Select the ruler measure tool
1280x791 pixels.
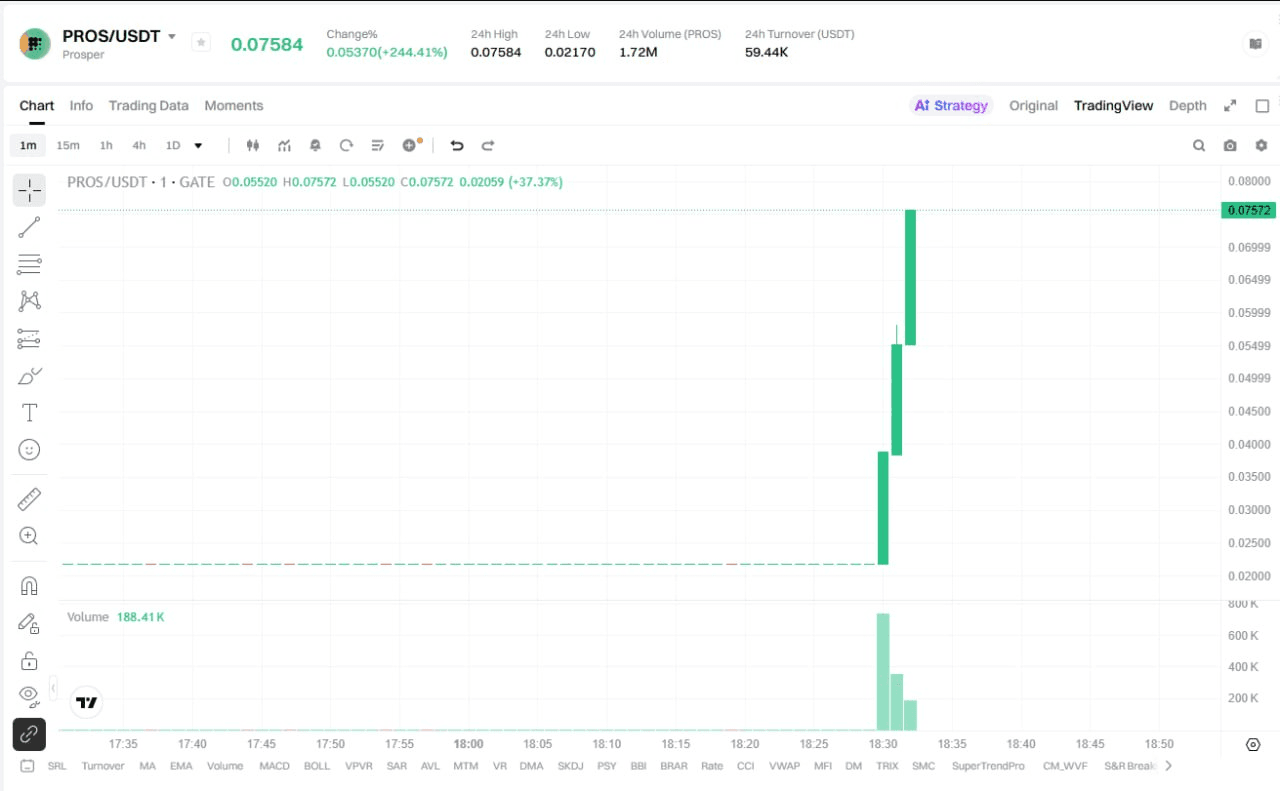click(x=29, y=498)
